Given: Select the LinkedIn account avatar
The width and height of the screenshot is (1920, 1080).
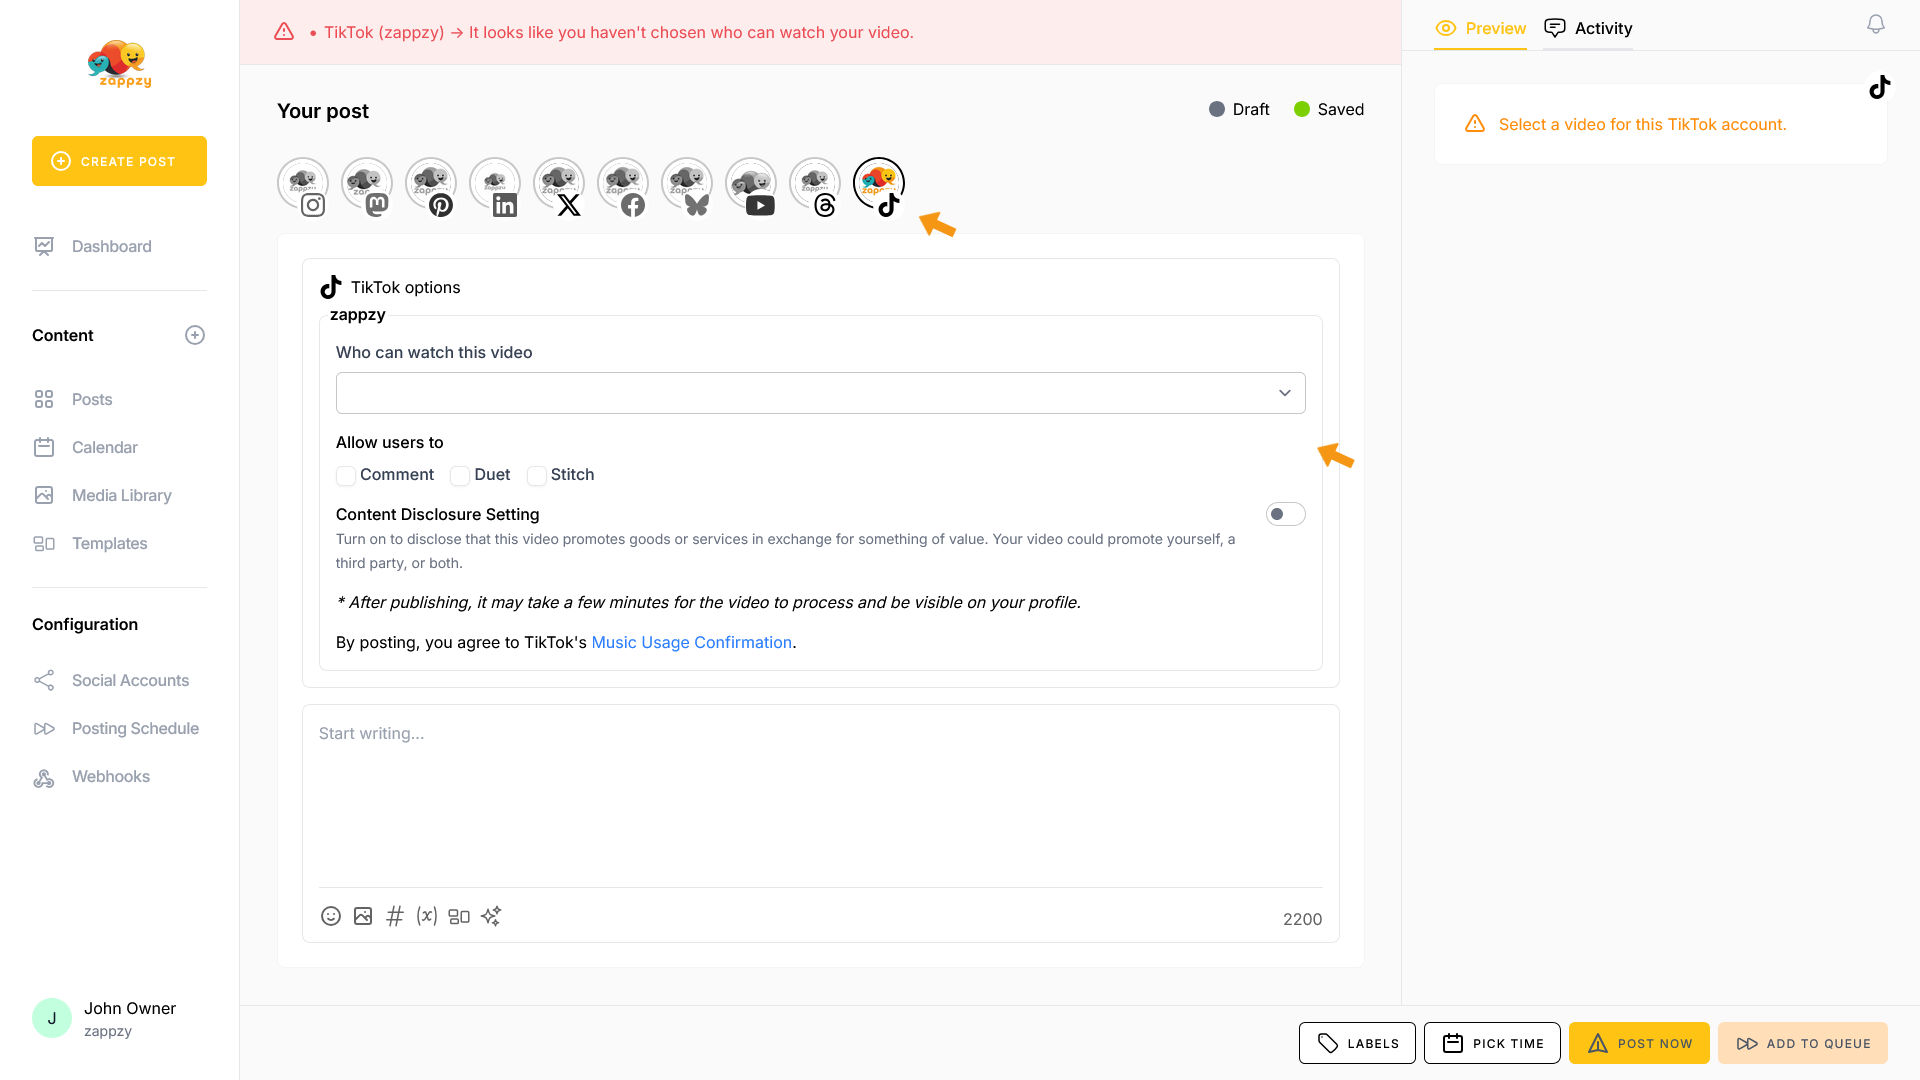Looking at the screenshot, I should (x=495, y=185).
